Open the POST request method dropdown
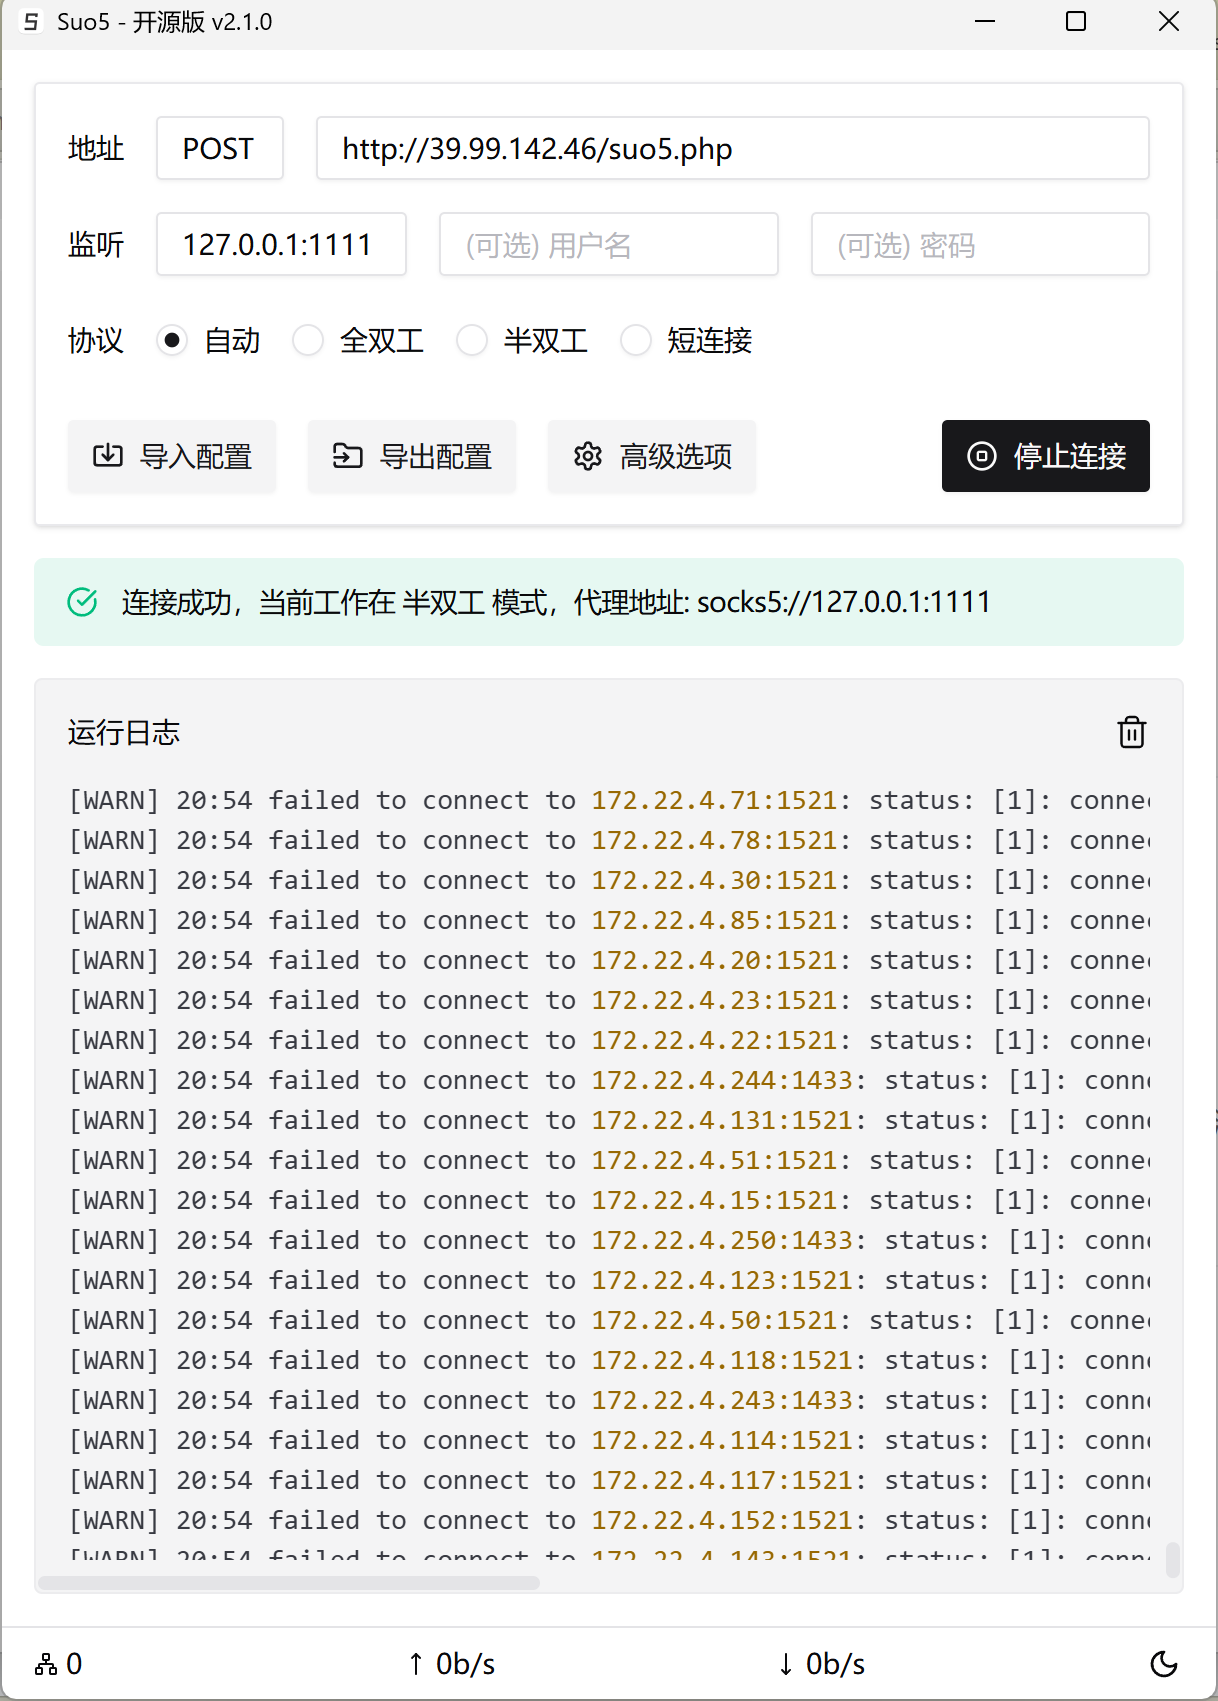The width and height of the screenshot is (1218, 1701). (220, 149)
